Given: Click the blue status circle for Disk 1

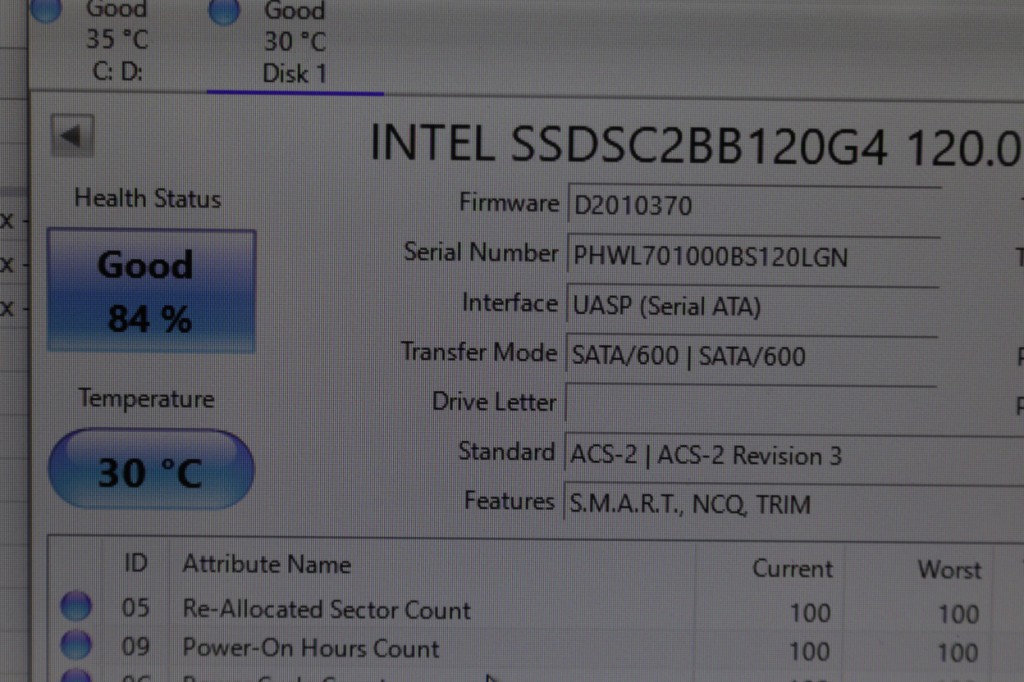Looking at the screenshot, I should pyautogui.click(x=225, y=11).
